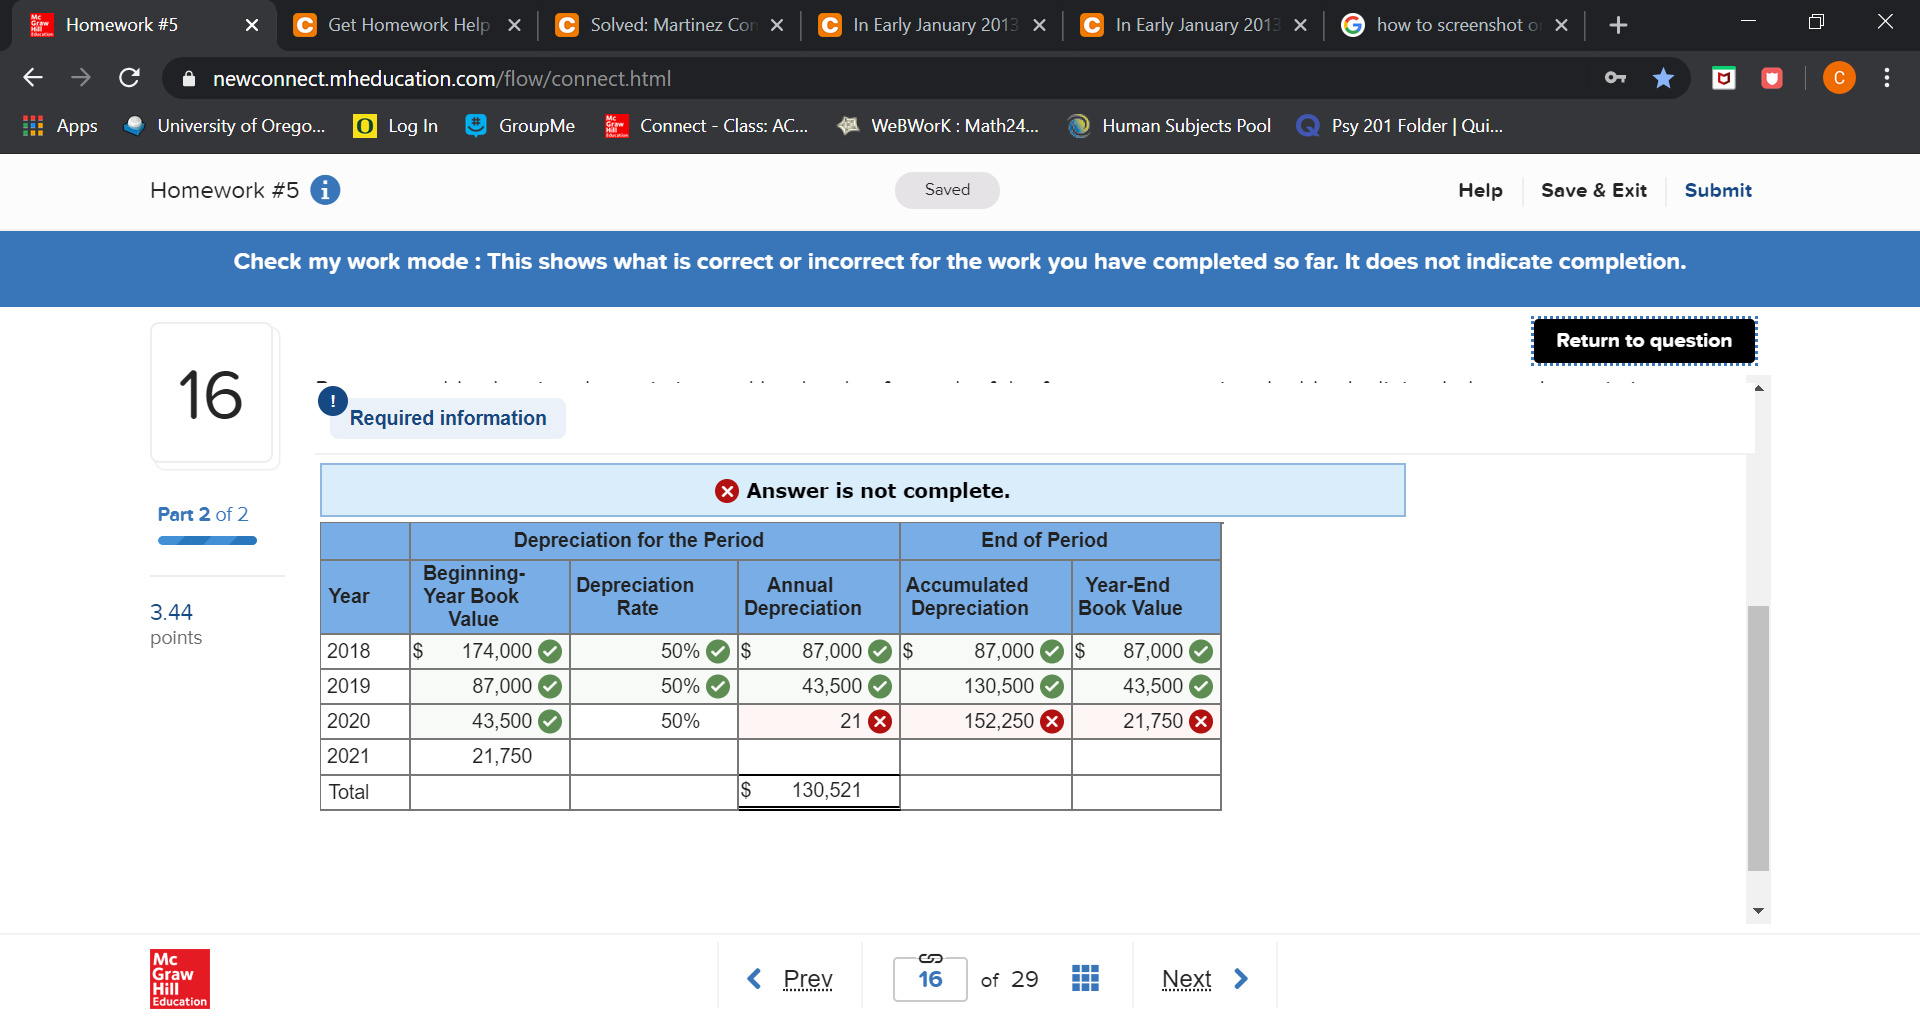Go to previous question with Prev
1920x1020 pixels.
pyautogui.click(x=790, y=979)
